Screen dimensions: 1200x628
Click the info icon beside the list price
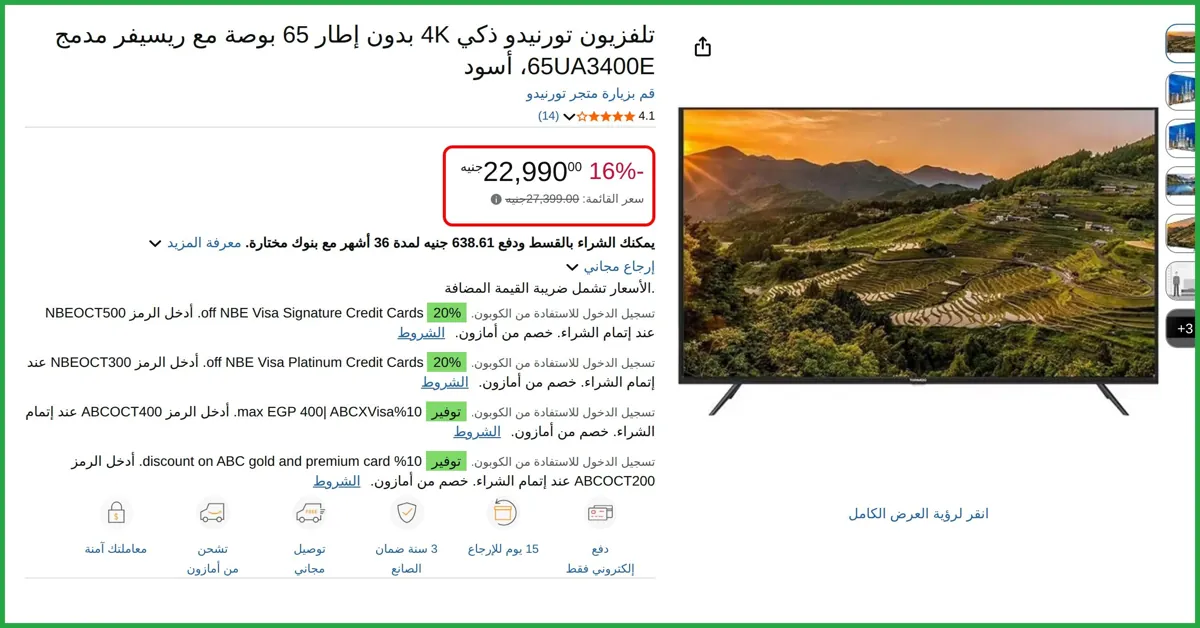click(496, 199)
